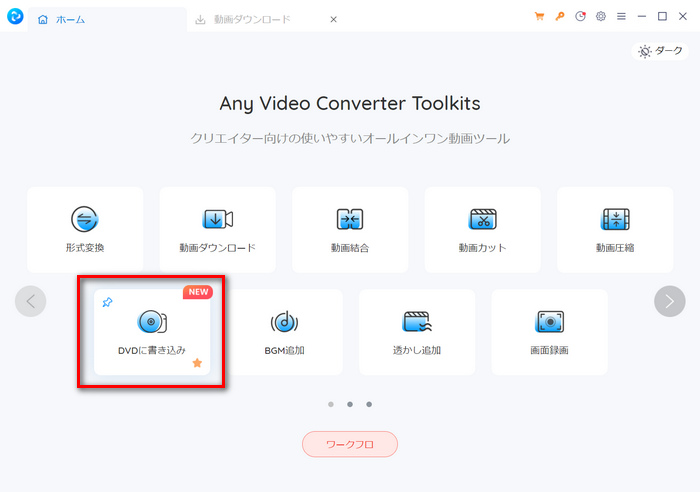Open the 画面録画 screen record tool
The width and height of the screenshot is (700, 492).
(x=550, y=332)
